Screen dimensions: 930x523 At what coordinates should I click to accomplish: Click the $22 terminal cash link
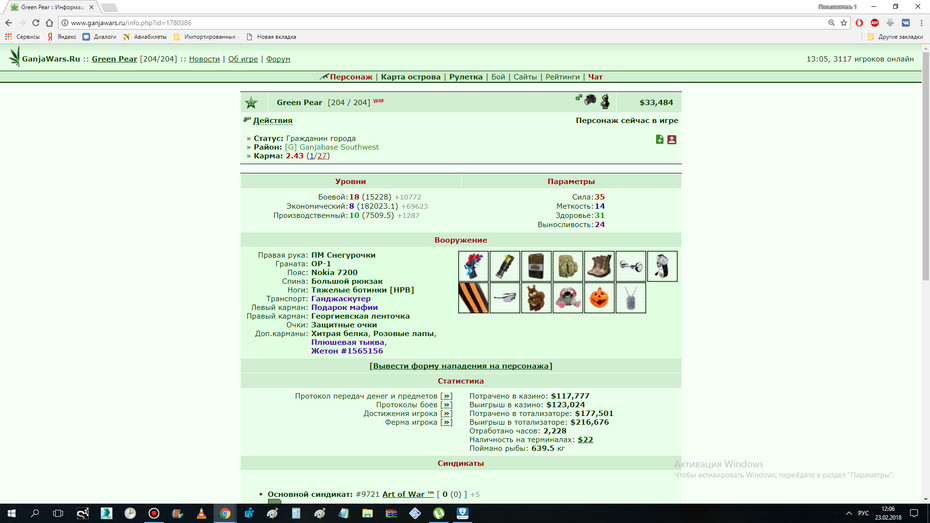coord(585,440)
